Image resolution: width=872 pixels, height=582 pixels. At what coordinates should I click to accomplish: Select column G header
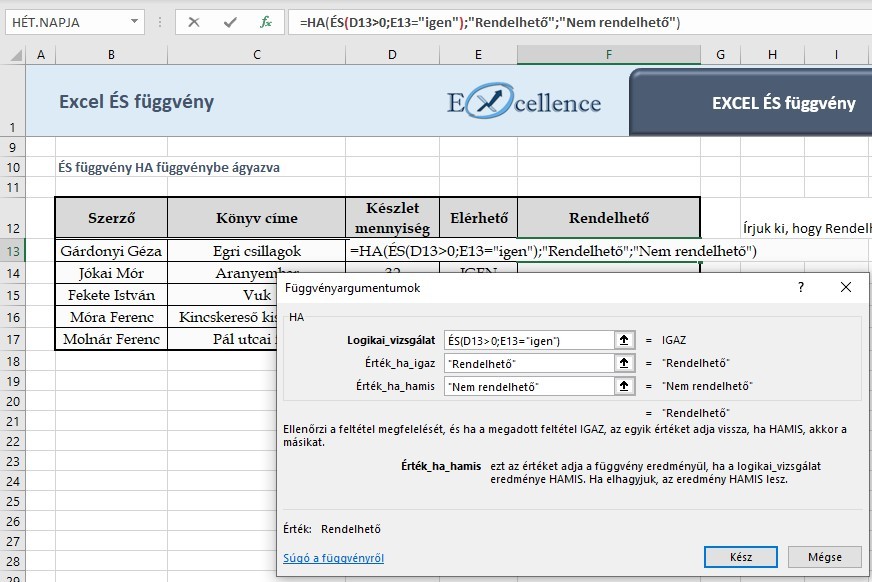click(x=720, y=54)
